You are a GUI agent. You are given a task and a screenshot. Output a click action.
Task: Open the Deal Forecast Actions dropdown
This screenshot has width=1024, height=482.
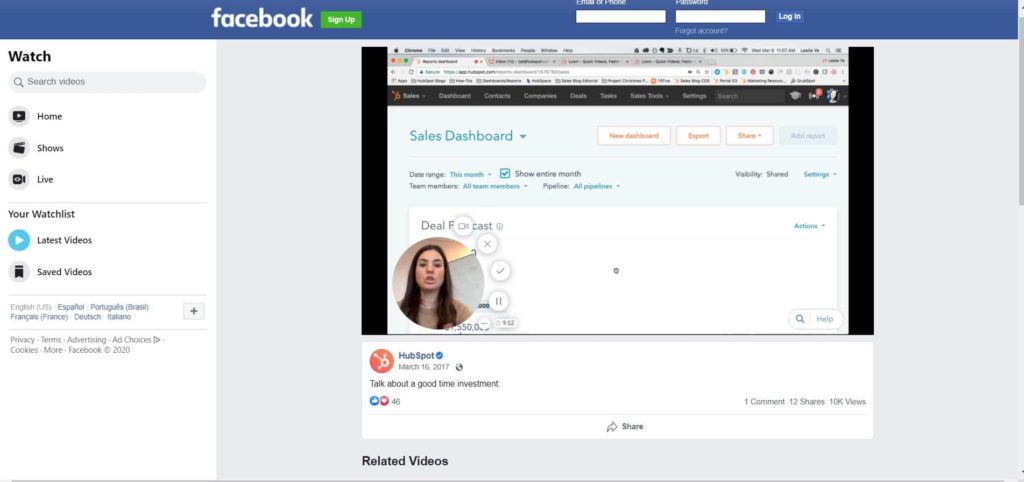tap(809, 226)
